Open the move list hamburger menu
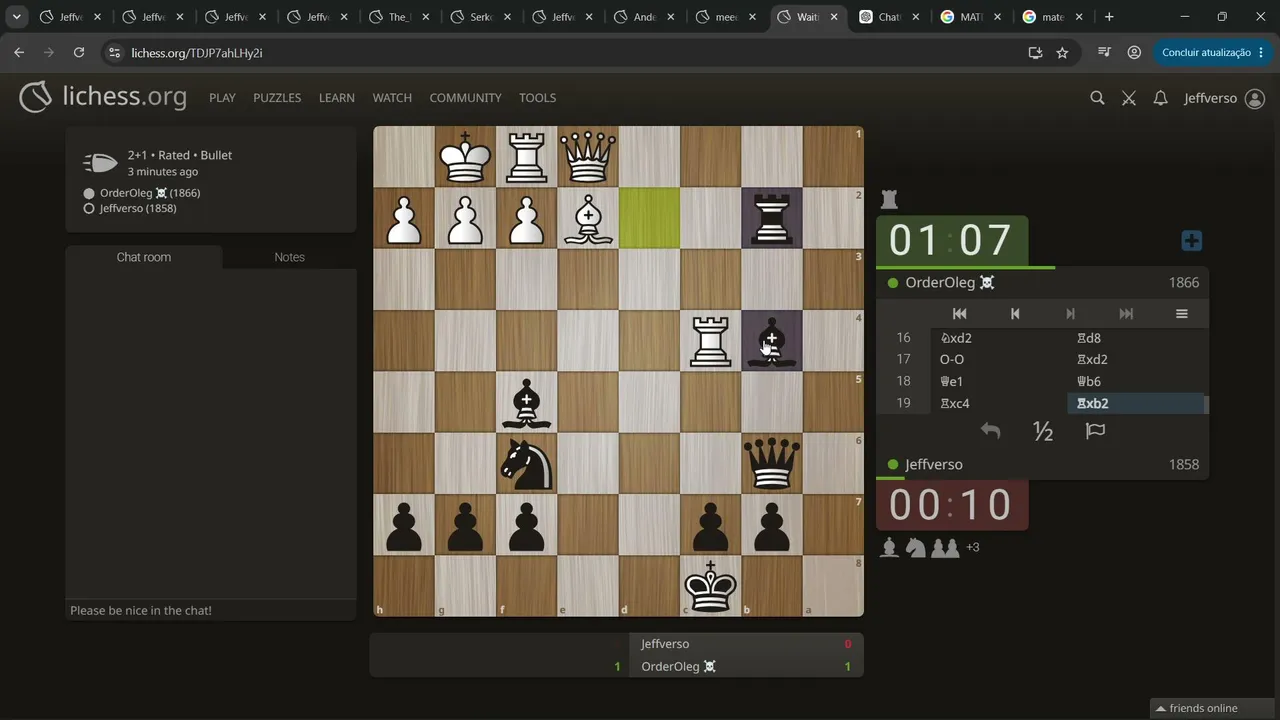1280x720 pixels. (x=1181, y=314)
